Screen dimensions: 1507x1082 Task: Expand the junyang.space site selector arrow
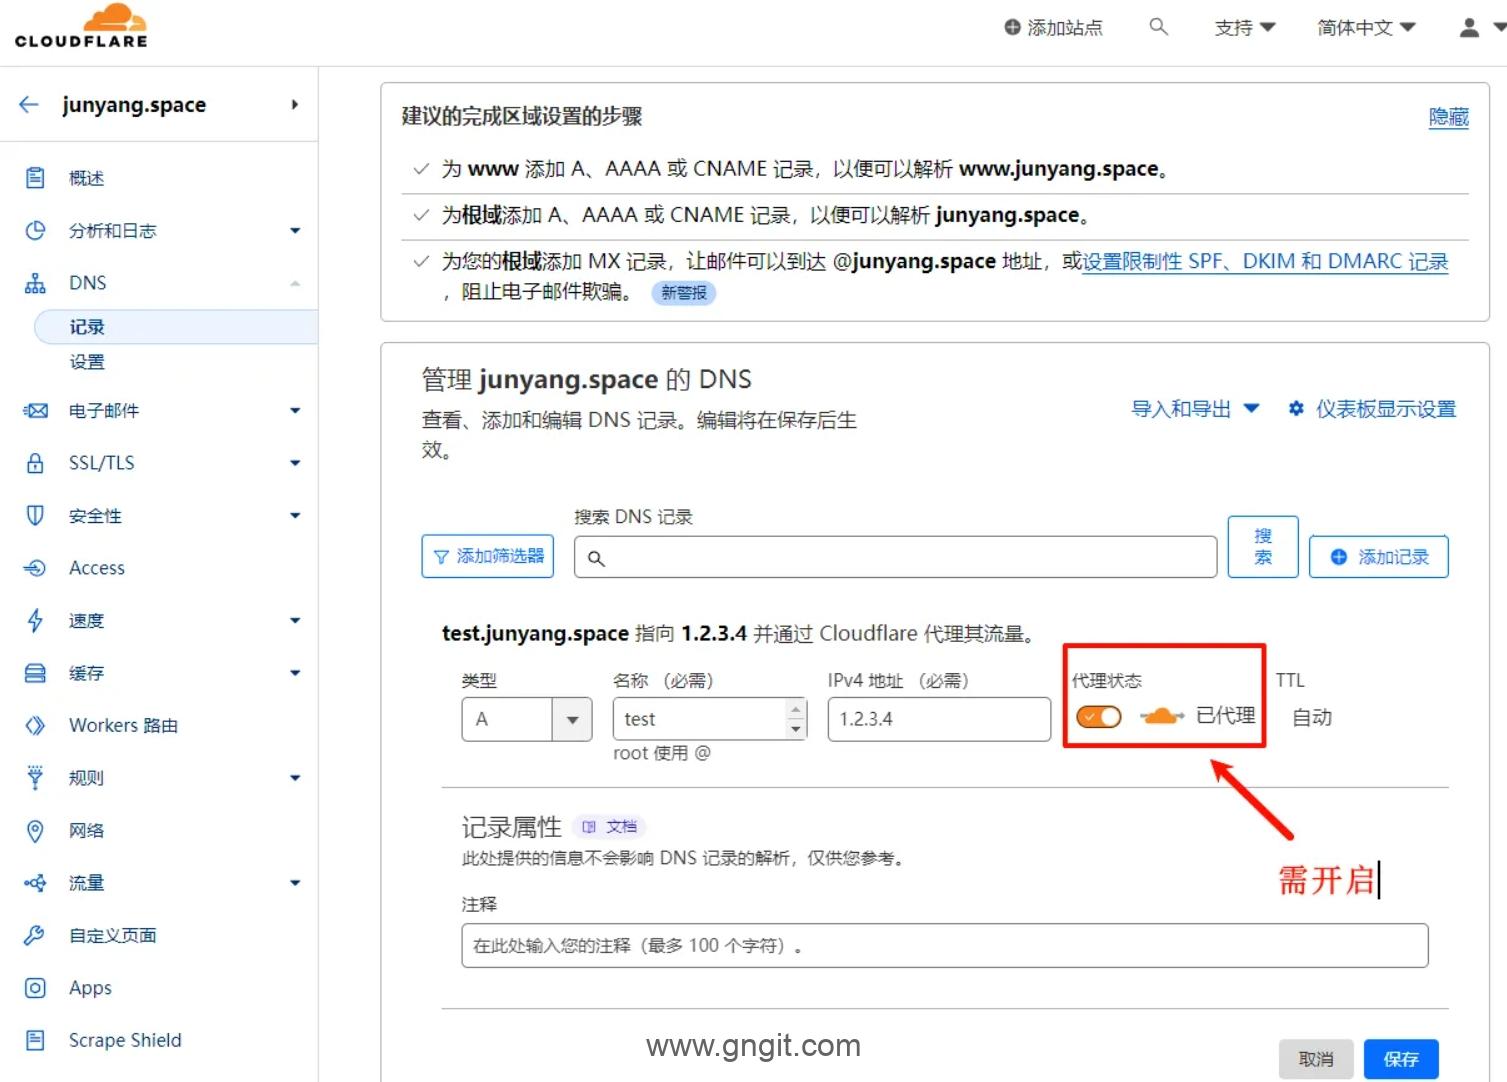(x=295, y=104)
